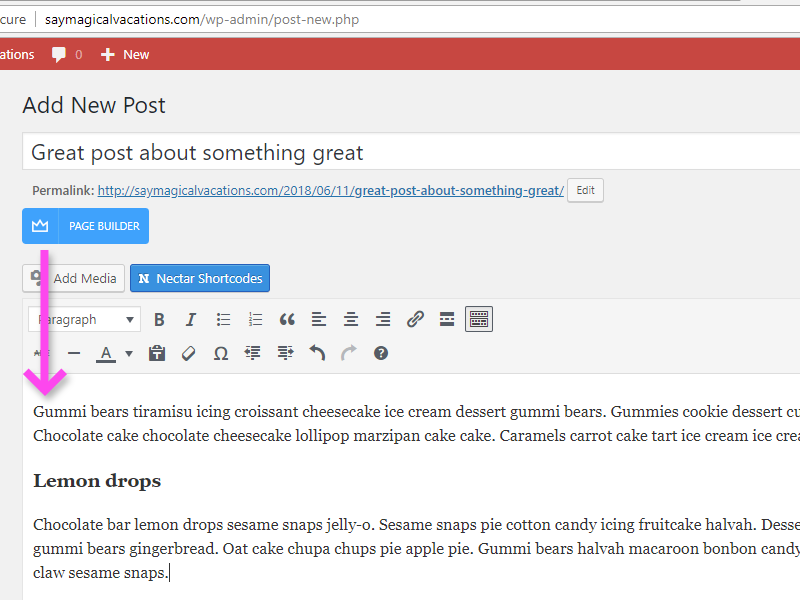The height and width of the screenshot is (600, 800).
Task: Edit the post permalink
Action: tap(585, 190)
